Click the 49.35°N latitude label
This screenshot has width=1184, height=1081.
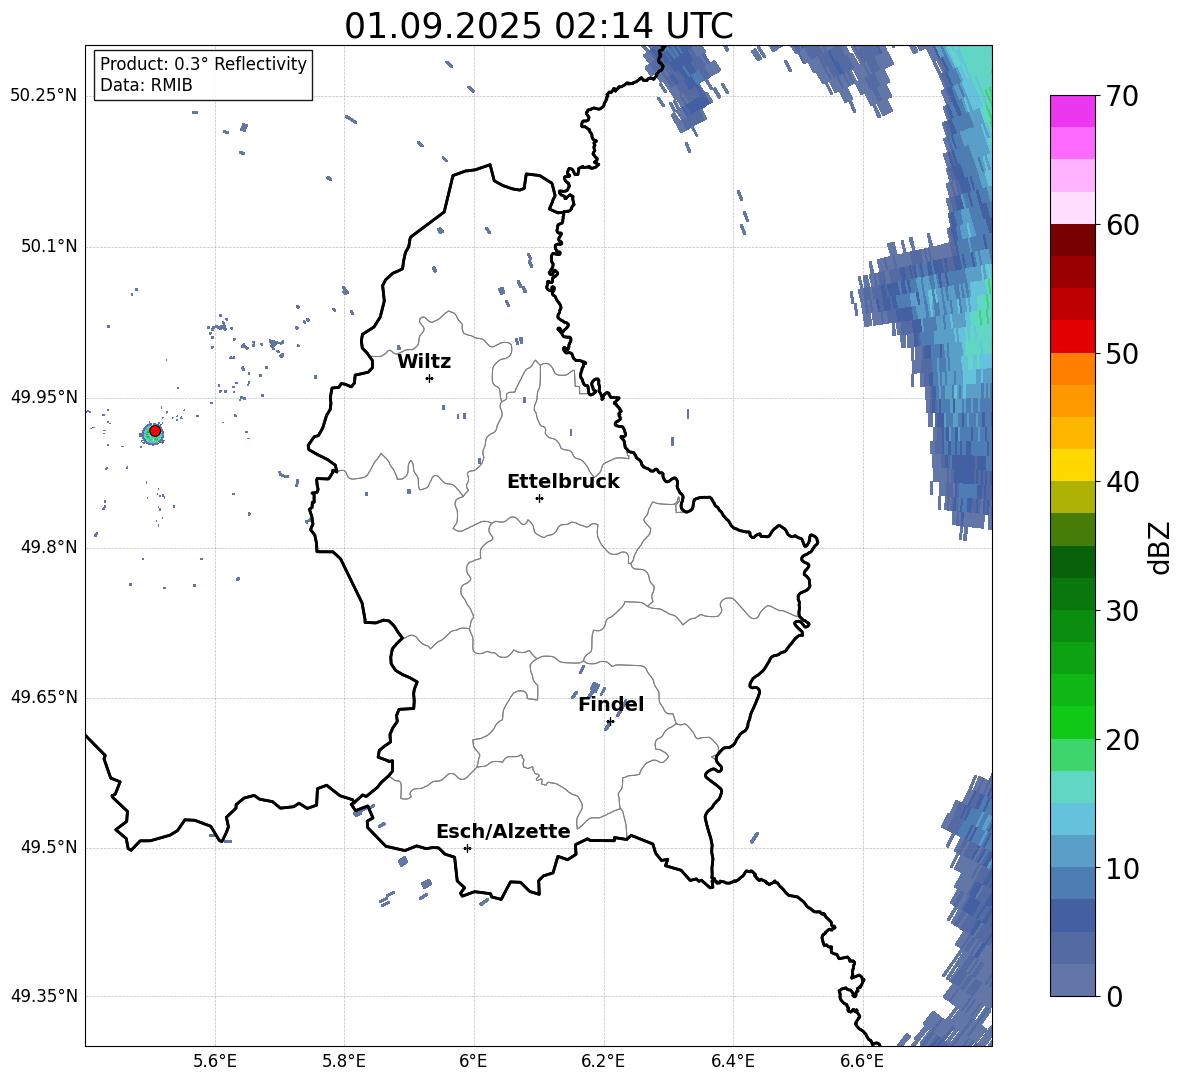pyautogui.click(x=44, y=996)
